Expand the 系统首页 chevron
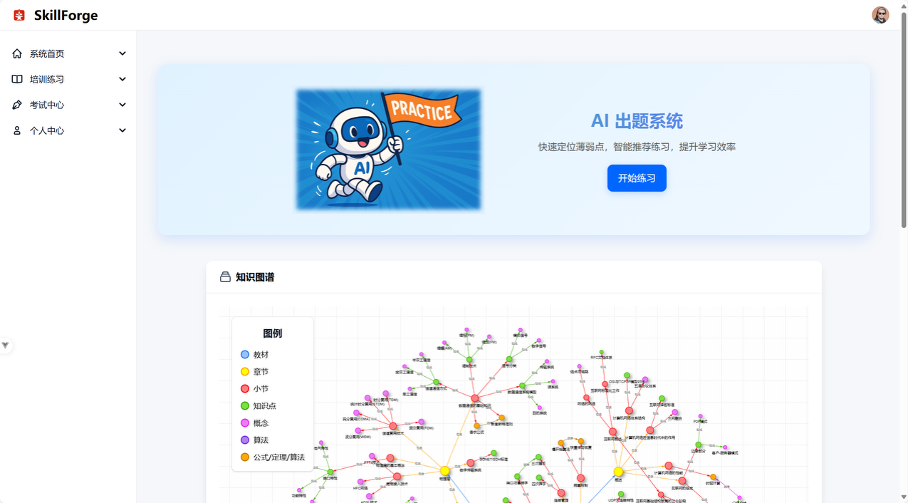Image resolution: width=908 pixels, height=504 pixels. pyautogui.click(x=122, y=54)
